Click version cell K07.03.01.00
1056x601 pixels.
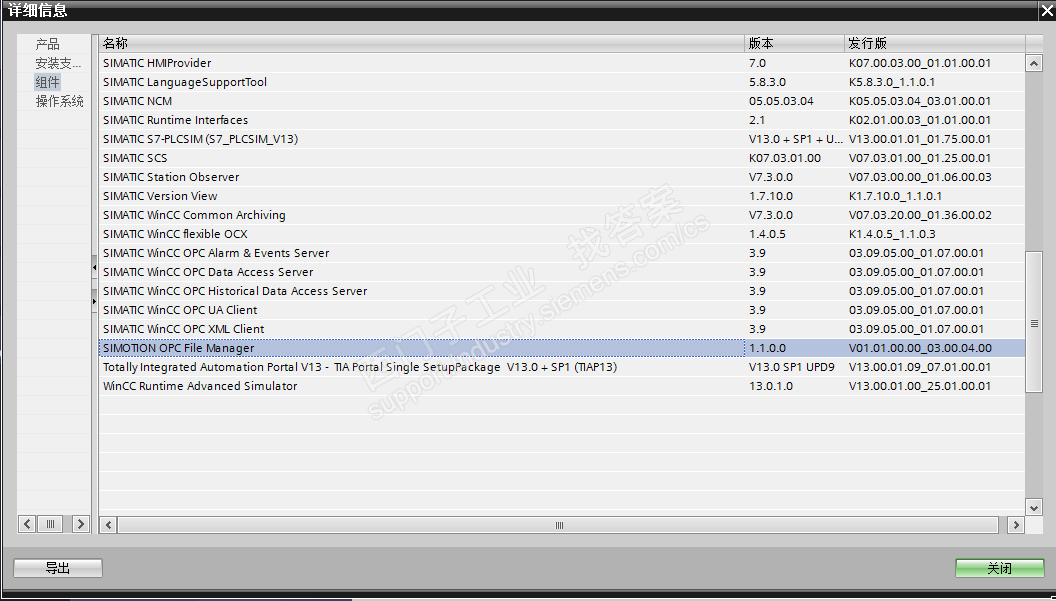pyautogui.click(x=785, y=158)
